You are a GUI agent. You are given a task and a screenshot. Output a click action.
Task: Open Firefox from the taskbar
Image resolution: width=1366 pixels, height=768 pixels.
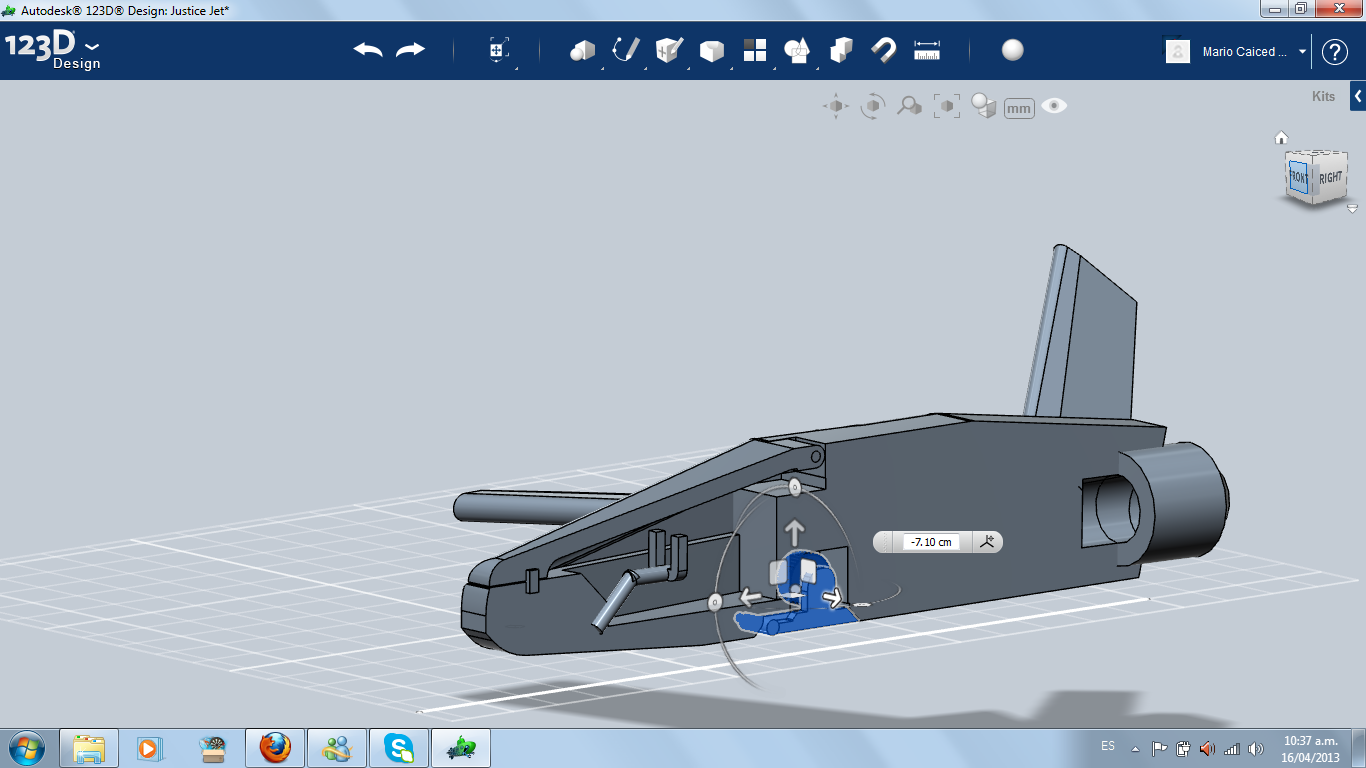(274, 748)
